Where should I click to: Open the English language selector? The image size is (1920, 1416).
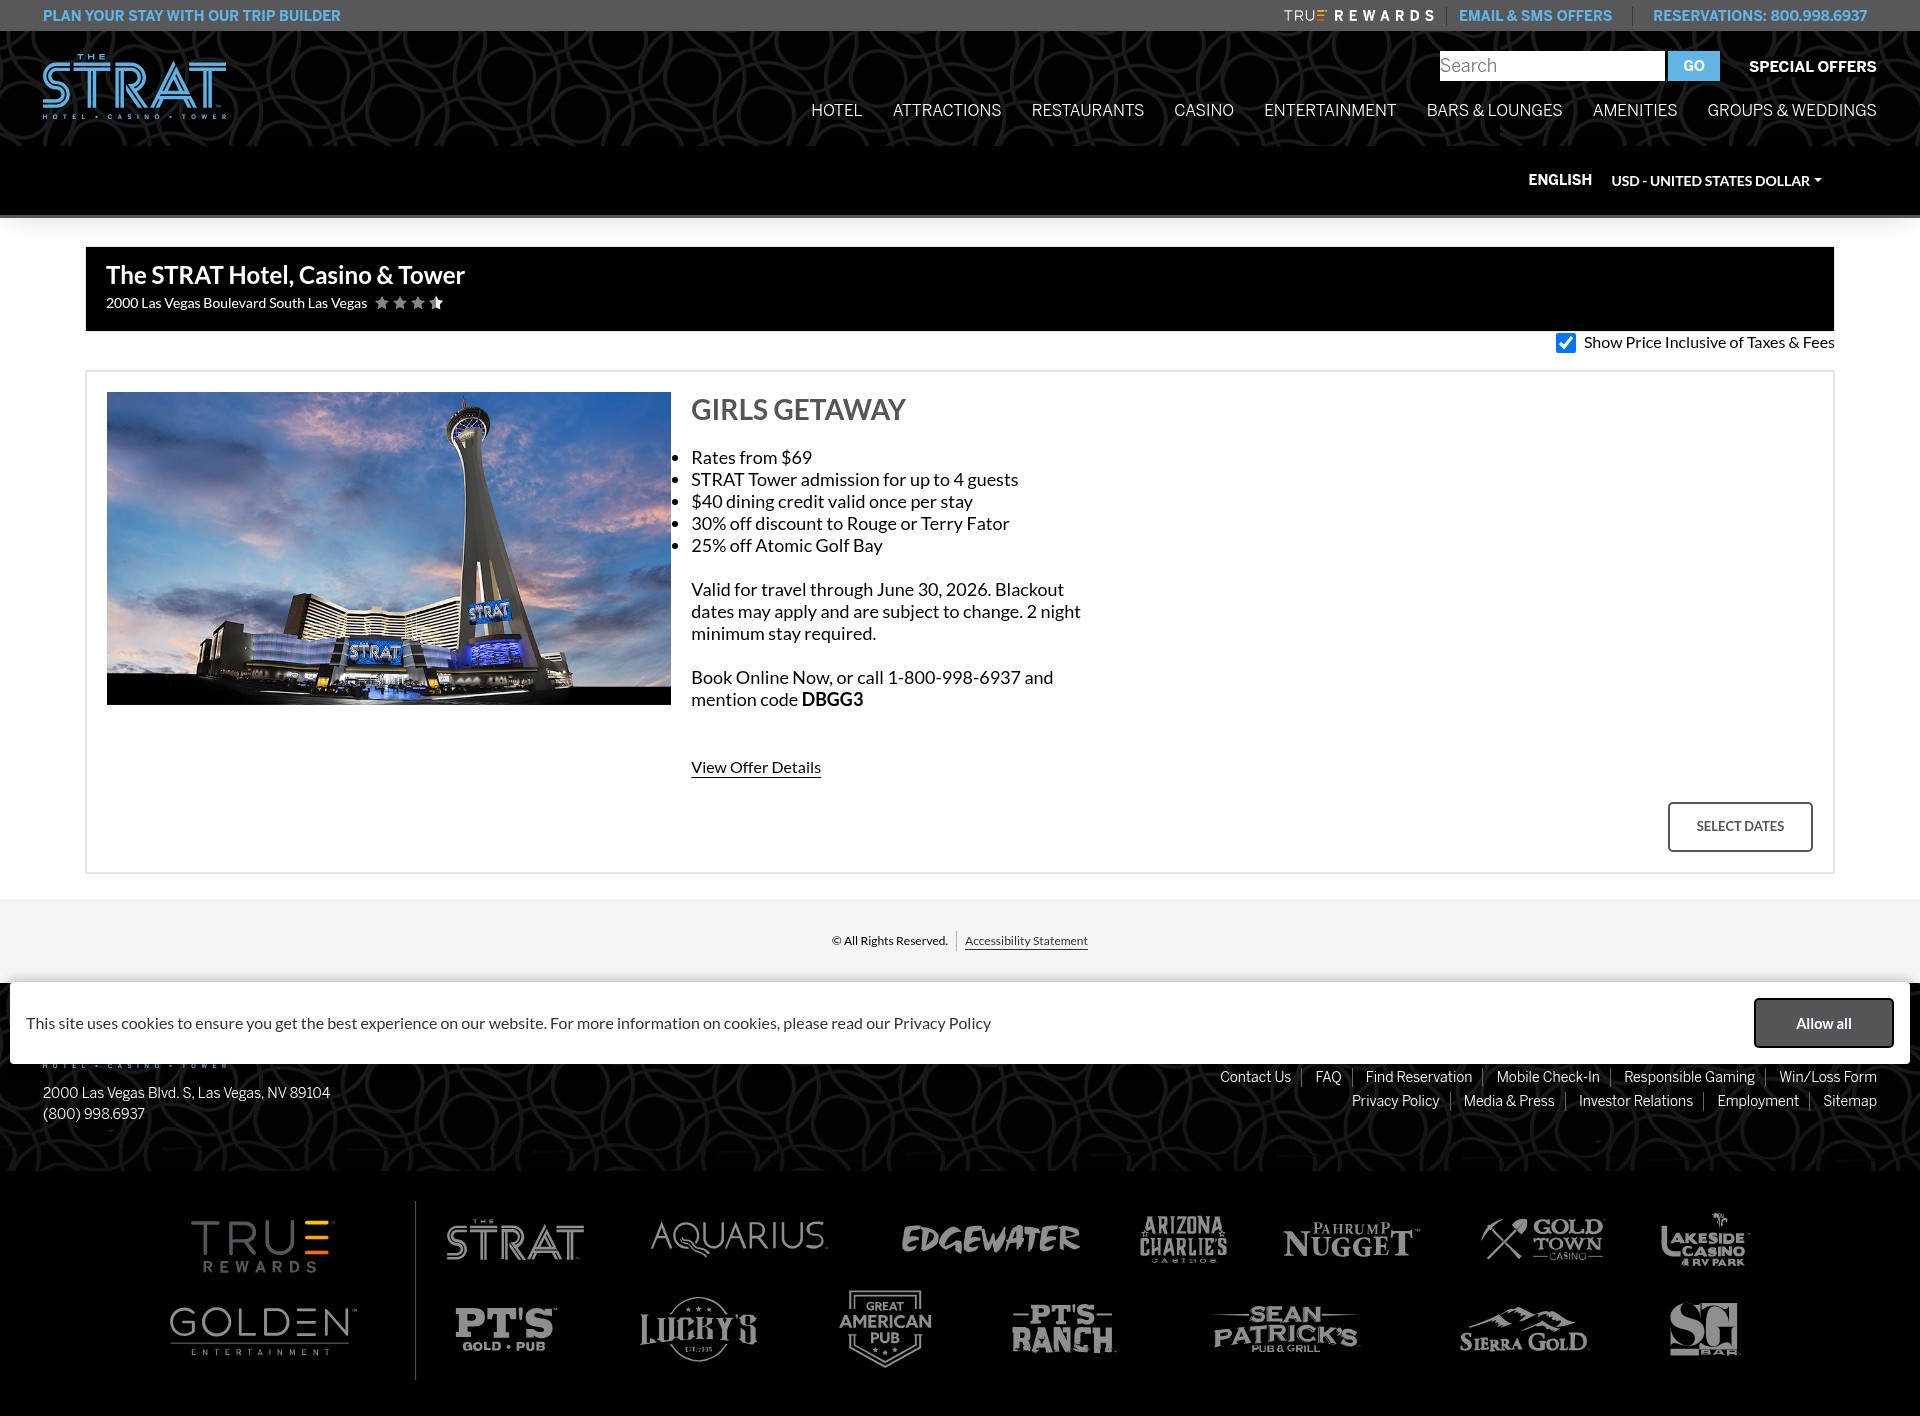(x=1559, y=180)
